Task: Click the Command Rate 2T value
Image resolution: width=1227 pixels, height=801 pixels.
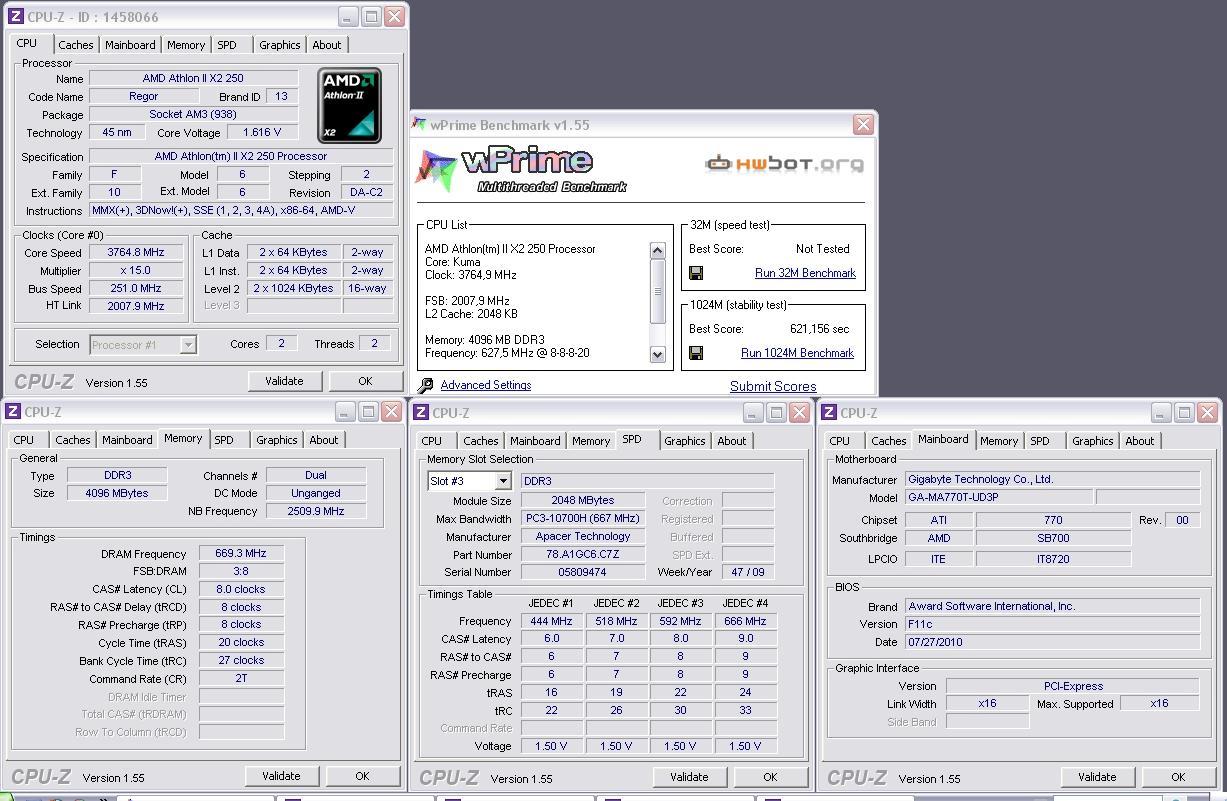Action: click(240, 678)
